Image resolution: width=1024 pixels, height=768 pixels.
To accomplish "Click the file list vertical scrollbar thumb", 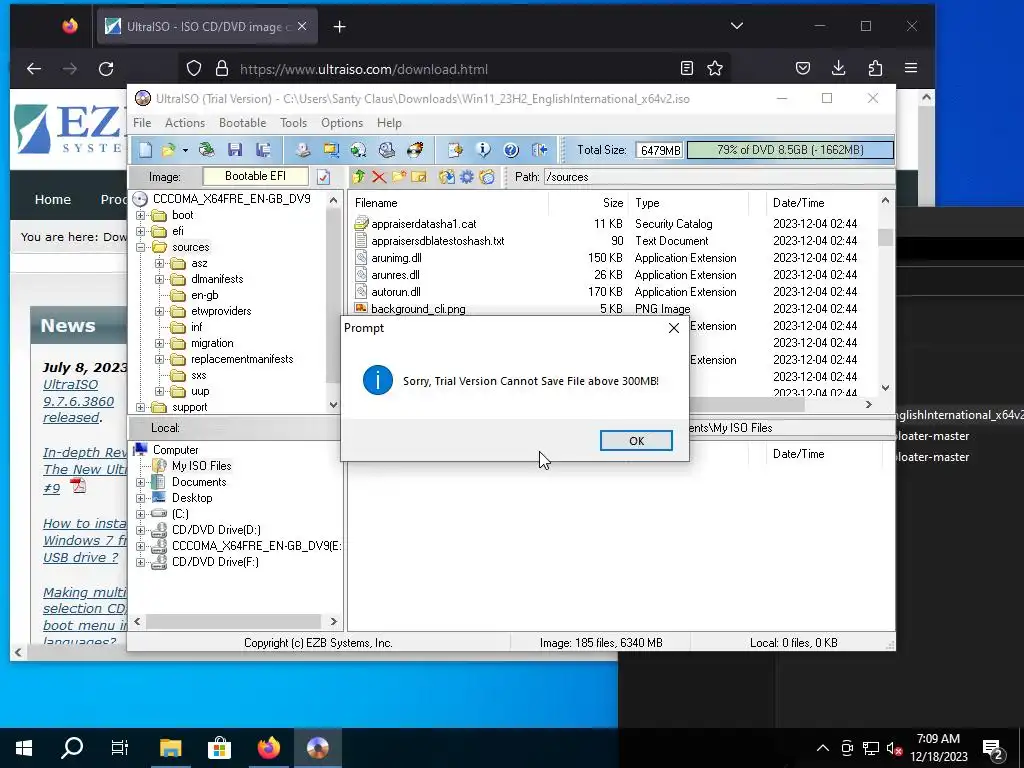I will (886, 237).
